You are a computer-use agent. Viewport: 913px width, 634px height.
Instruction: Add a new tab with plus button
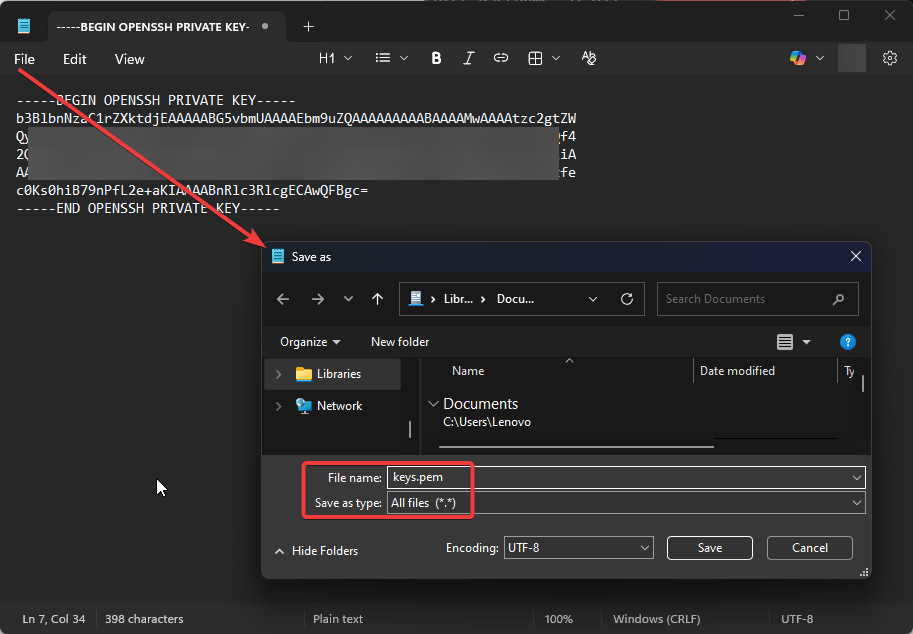[x=308, y=27]
